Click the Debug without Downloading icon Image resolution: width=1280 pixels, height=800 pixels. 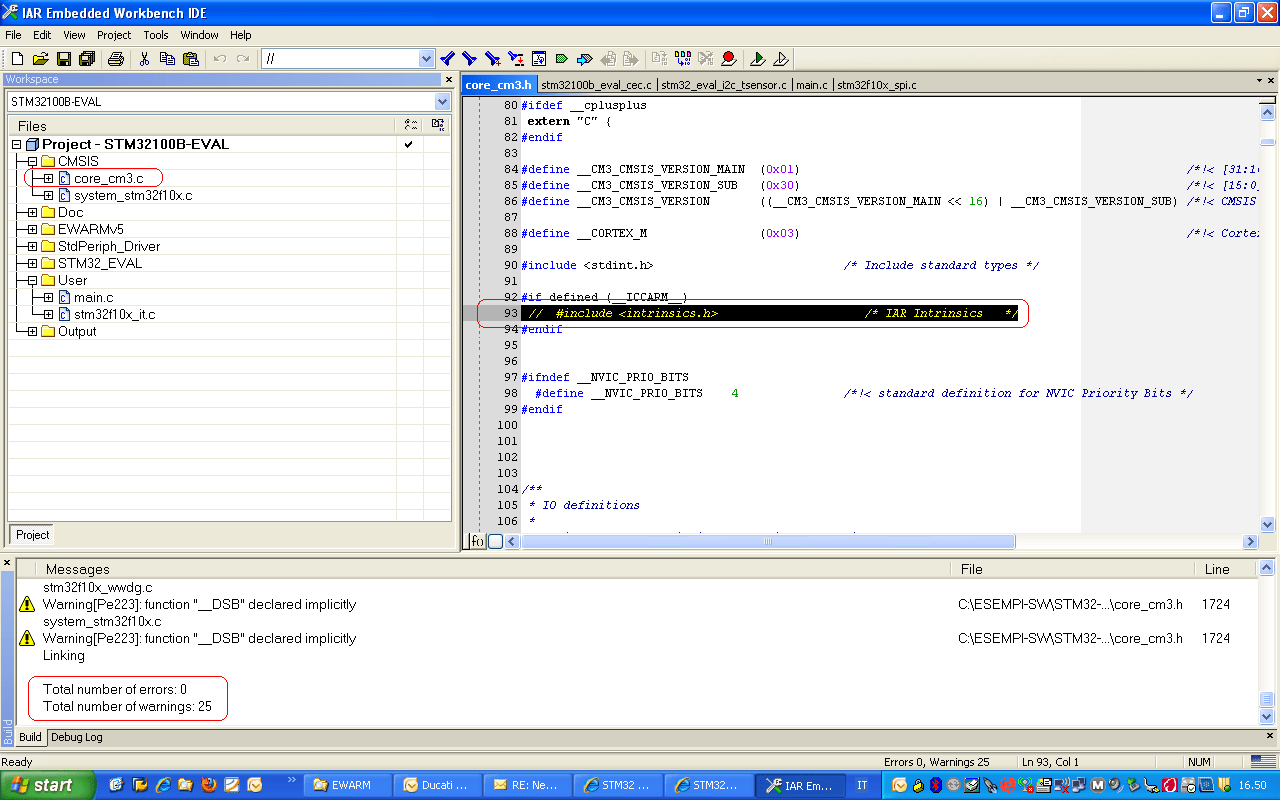[x=781, y=59]
